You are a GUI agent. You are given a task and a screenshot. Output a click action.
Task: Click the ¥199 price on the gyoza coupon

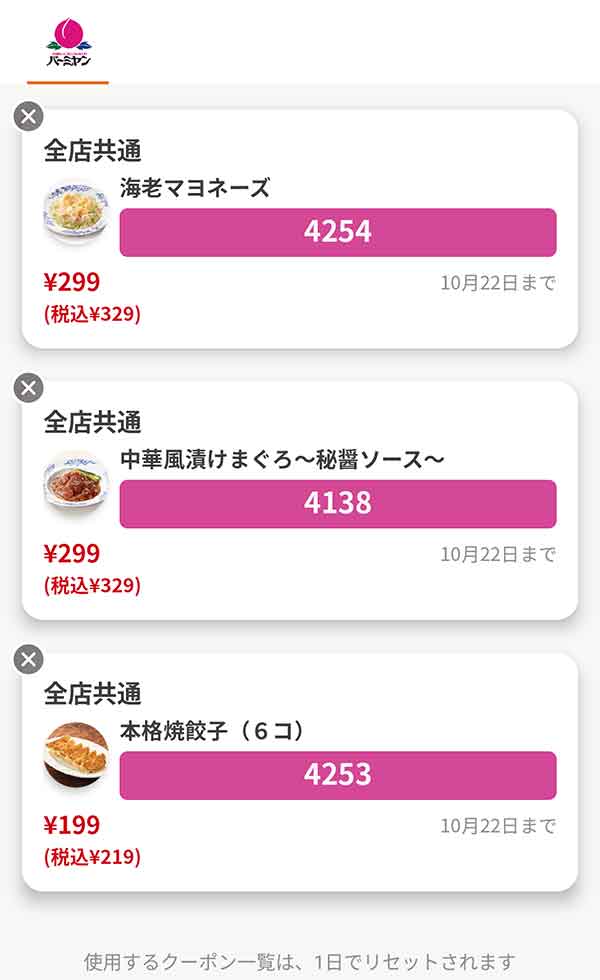(72, 825)
